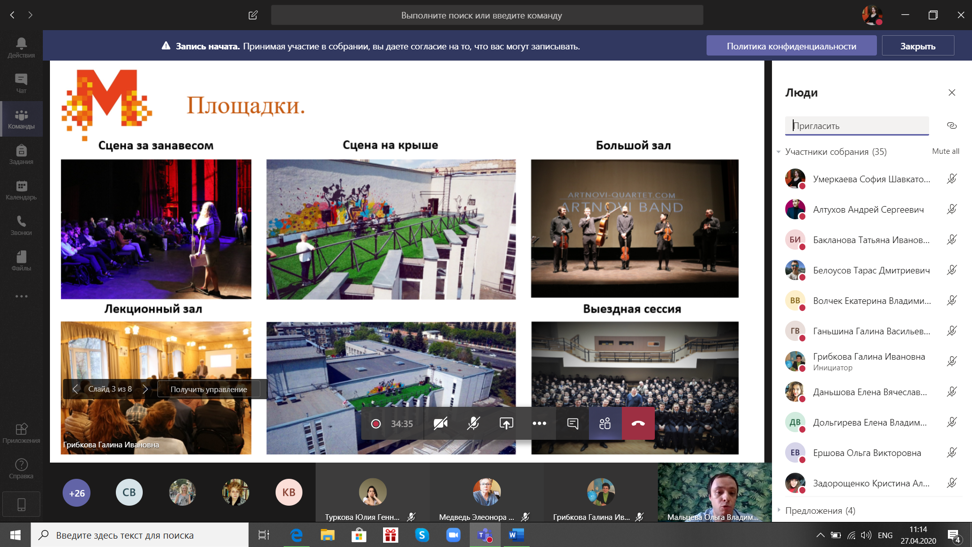Open the meeting chat icon
Screen dimensions: 972x547
coord(573,424)
